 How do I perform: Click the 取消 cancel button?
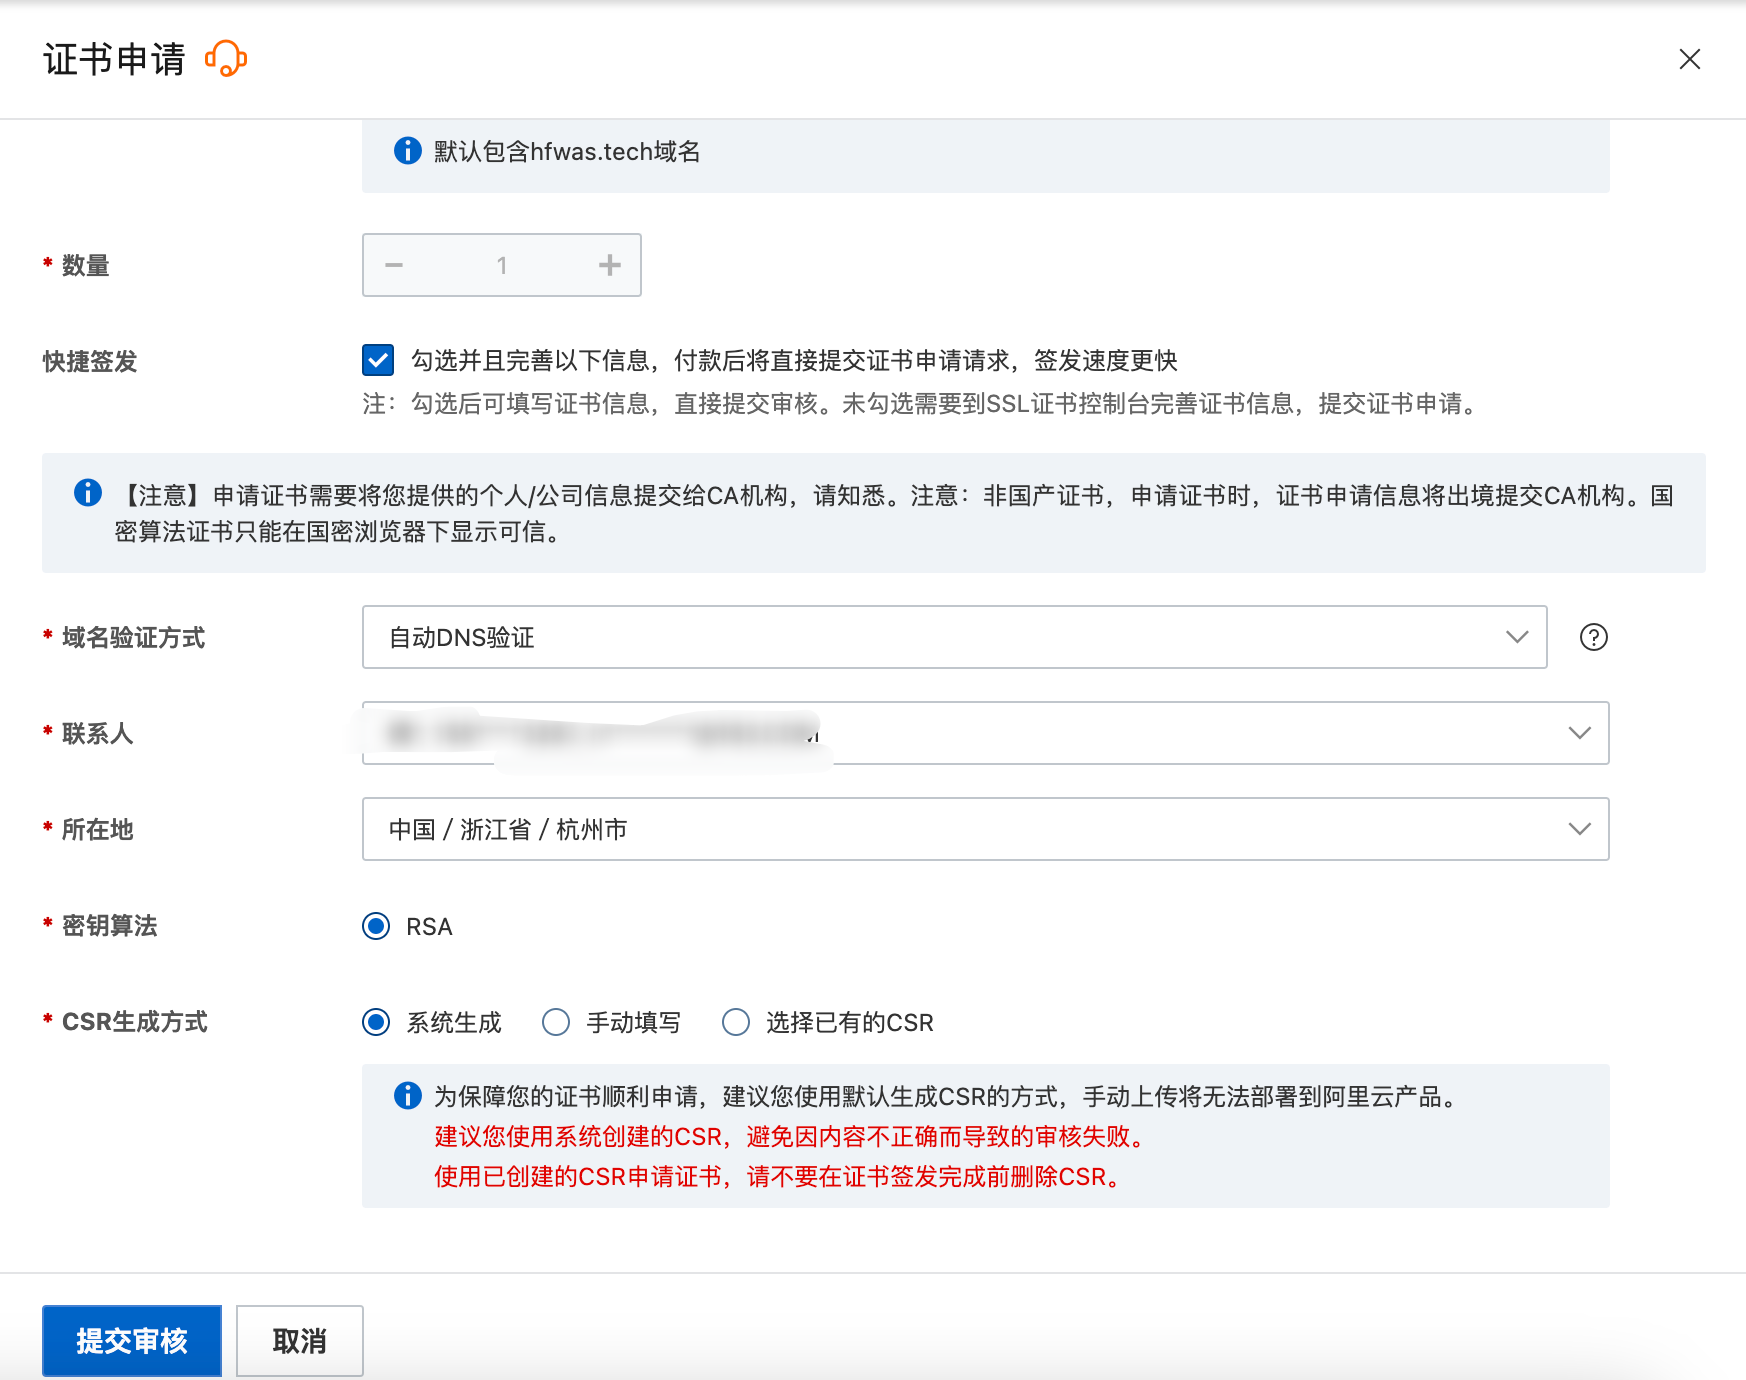tap(299, 1340)
